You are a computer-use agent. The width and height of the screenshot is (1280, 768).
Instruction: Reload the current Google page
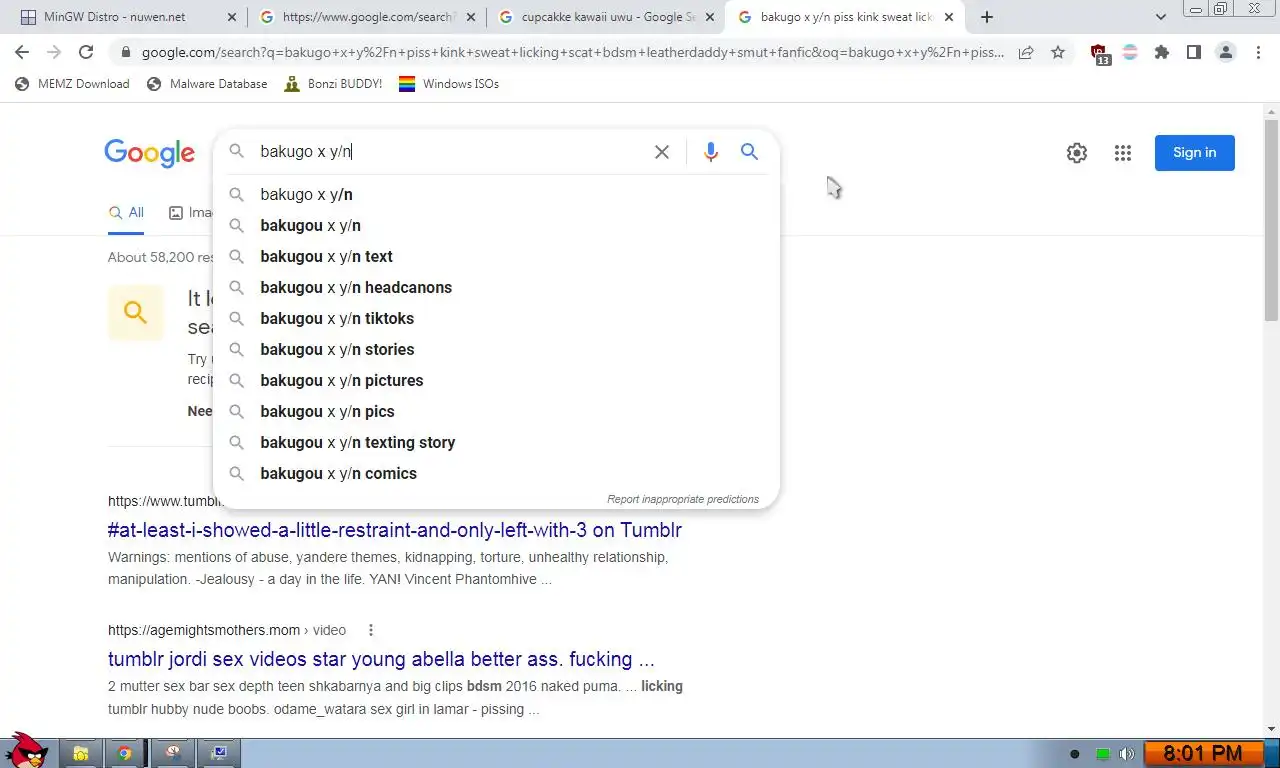86,52
